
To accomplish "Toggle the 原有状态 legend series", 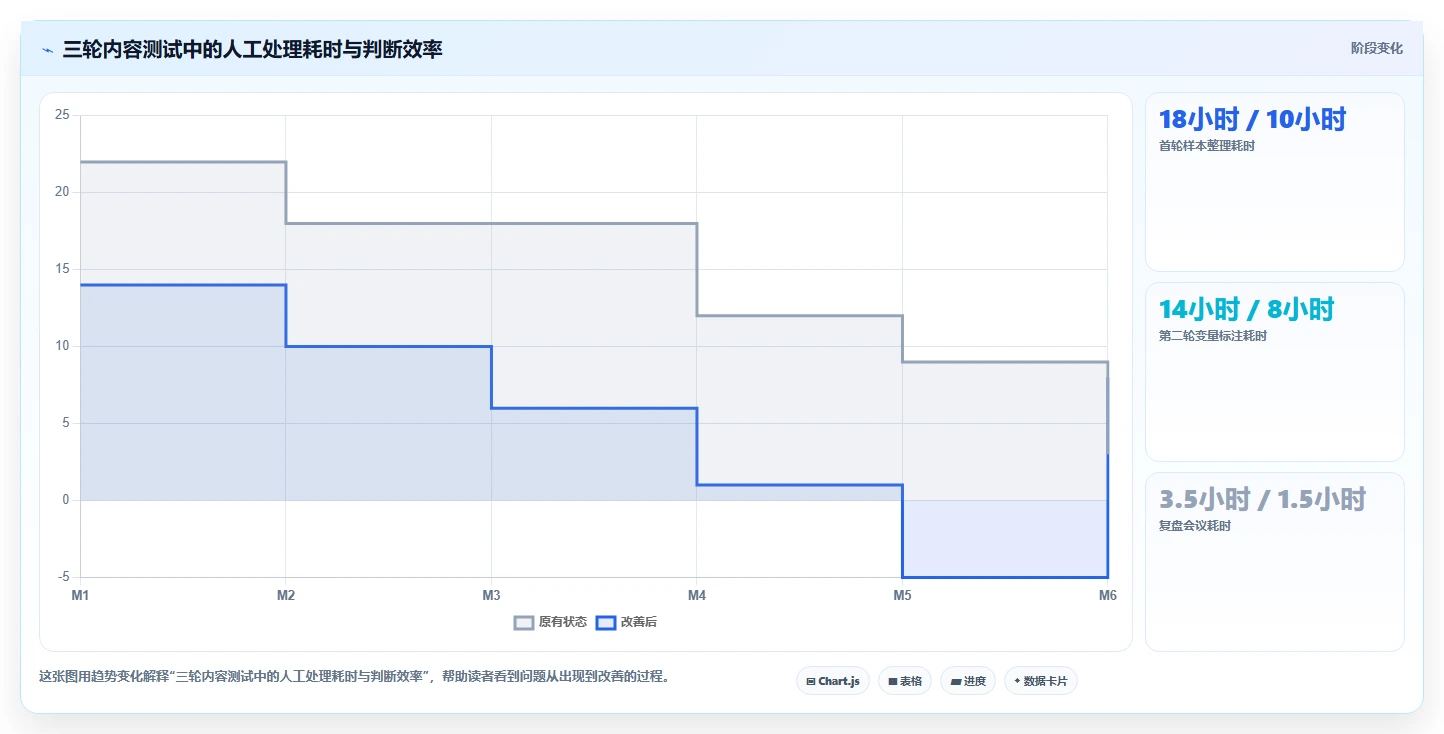I will pos(550,622).
